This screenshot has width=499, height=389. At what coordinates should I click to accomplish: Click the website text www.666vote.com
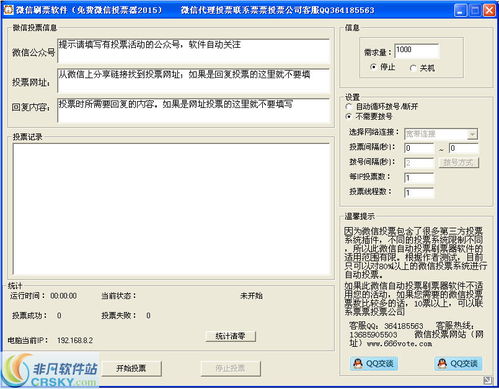(x=399, y=344)
